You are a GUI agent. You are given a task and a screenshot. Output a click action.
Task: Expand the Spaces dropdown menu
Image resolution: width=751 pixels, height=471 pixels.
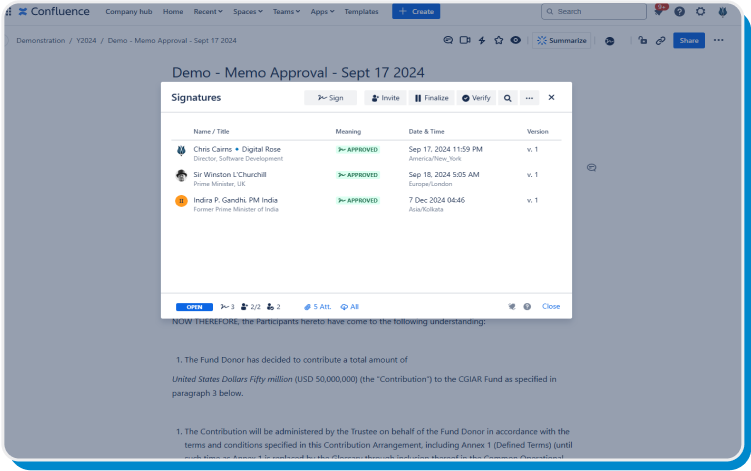[248, 11]
